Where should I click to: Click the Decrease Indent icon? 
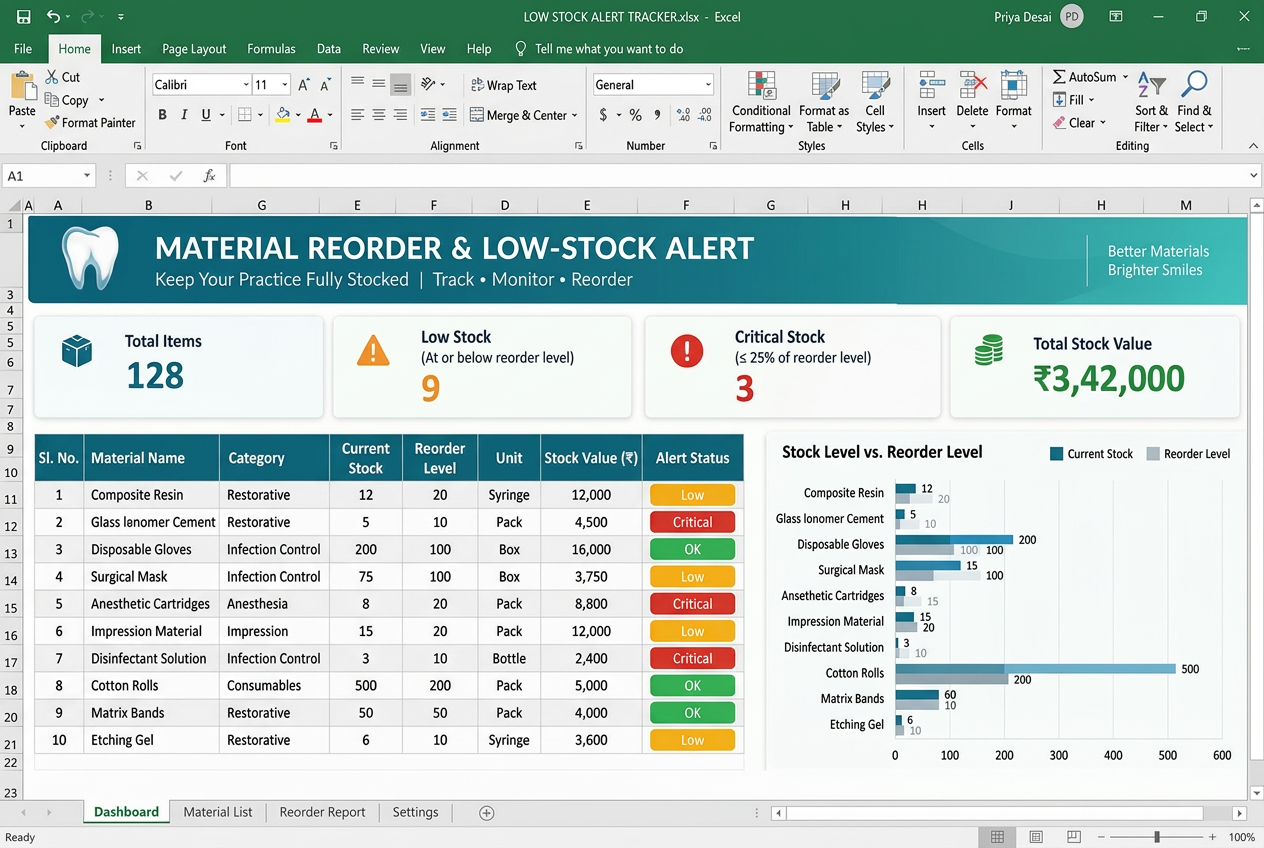pos(428,115)
